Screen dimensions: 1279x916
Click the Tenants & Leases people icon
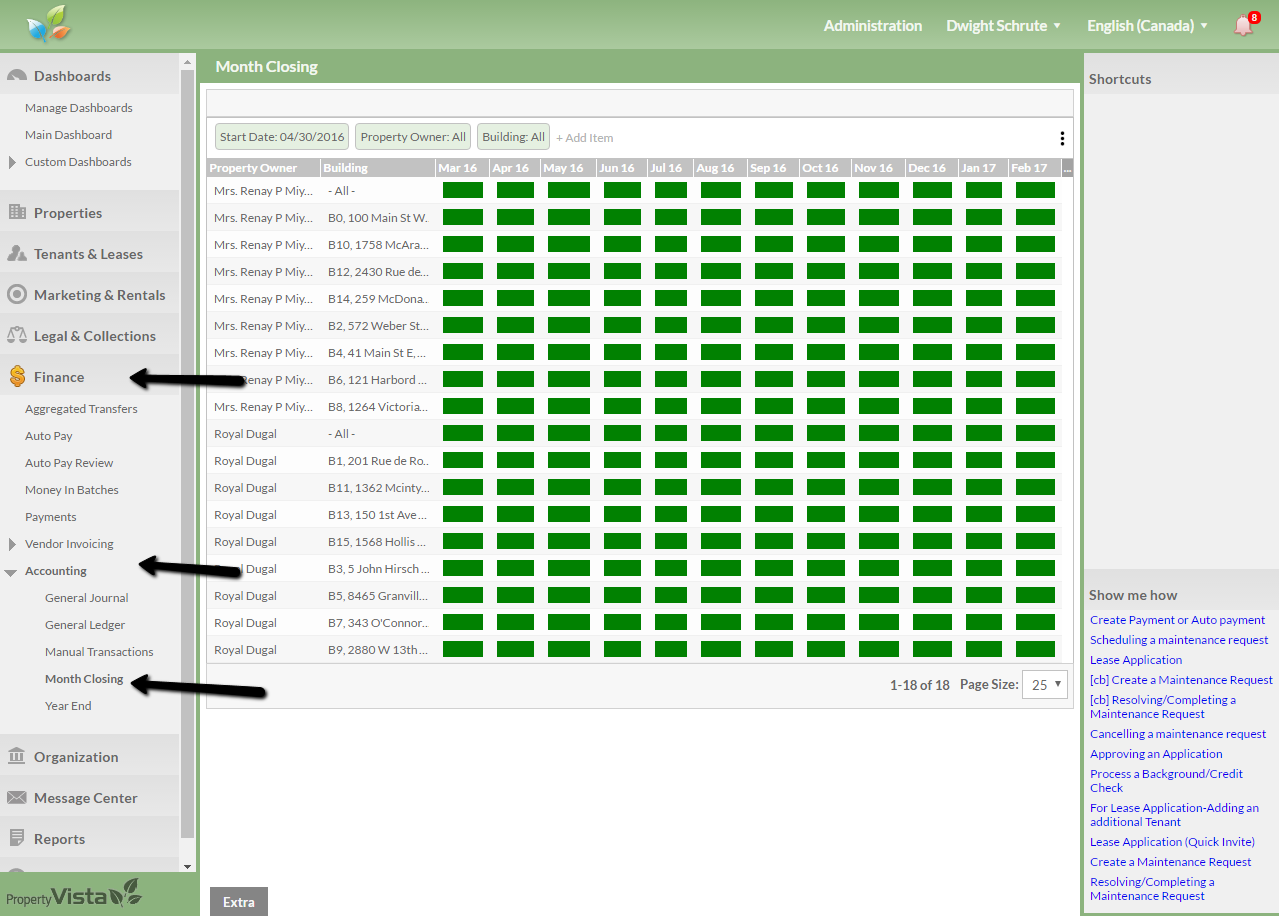[x=17, y=254]
